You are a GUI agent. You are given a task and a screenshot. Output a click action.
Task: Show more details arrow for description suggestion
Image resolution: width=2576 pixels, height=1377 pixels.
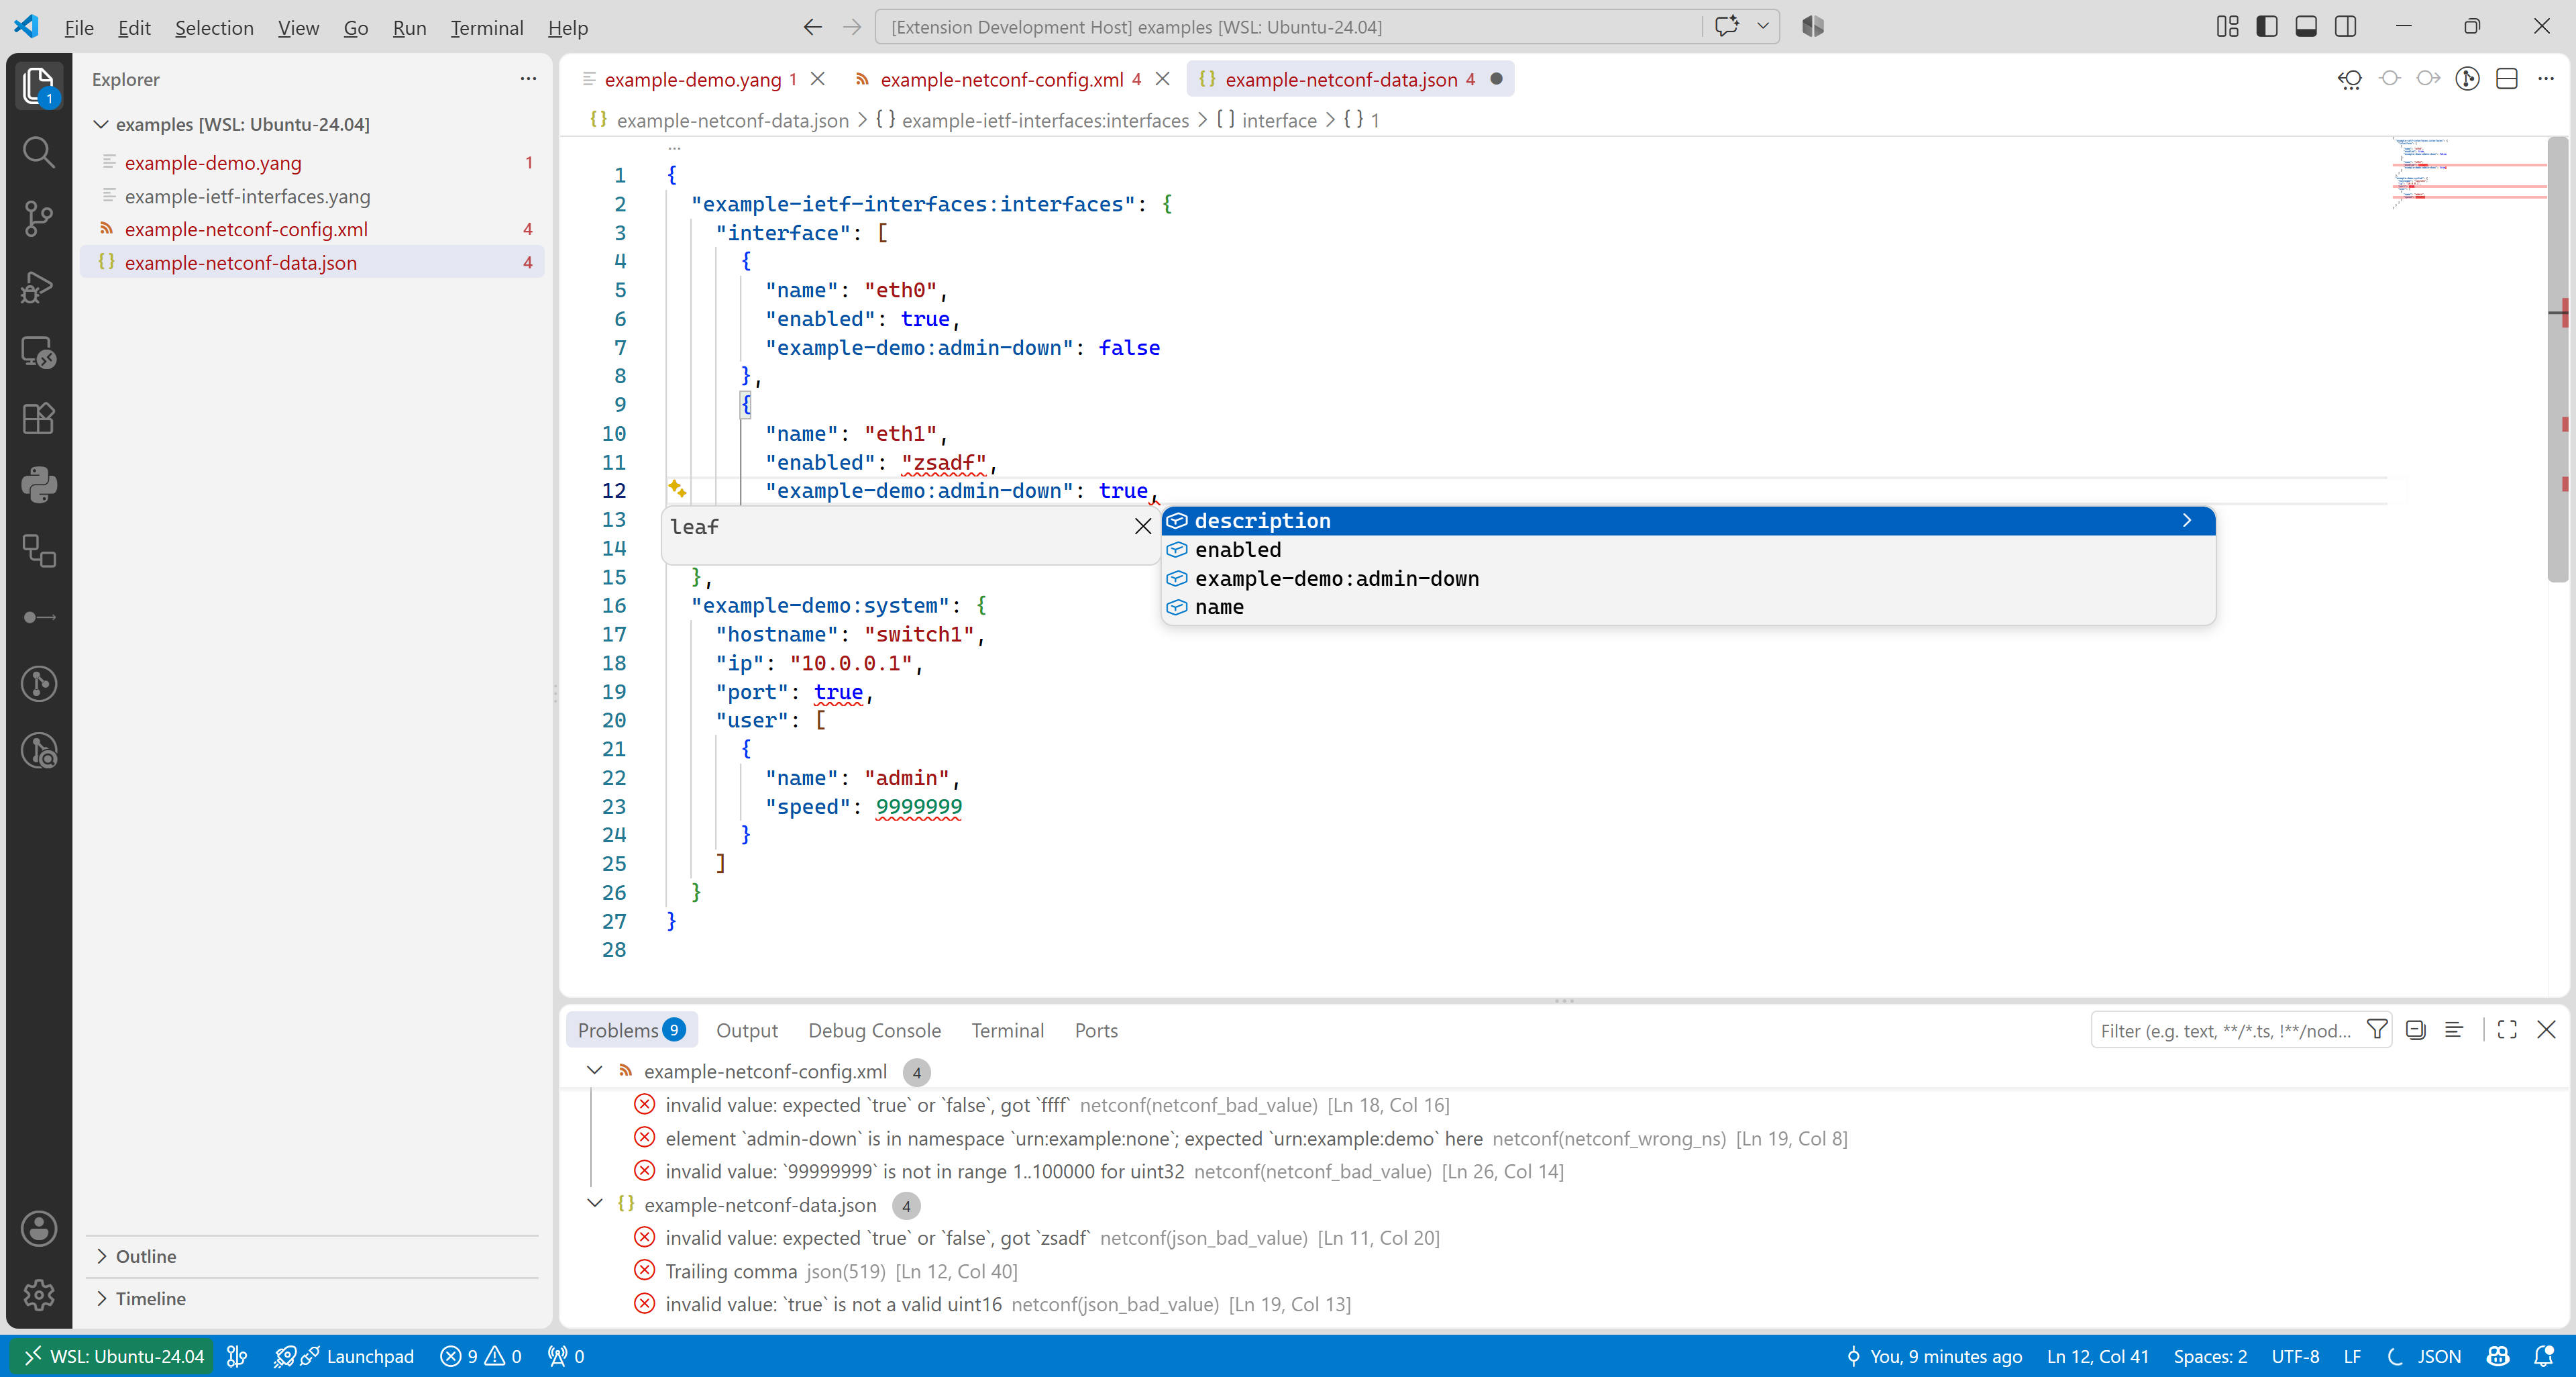2186,521
